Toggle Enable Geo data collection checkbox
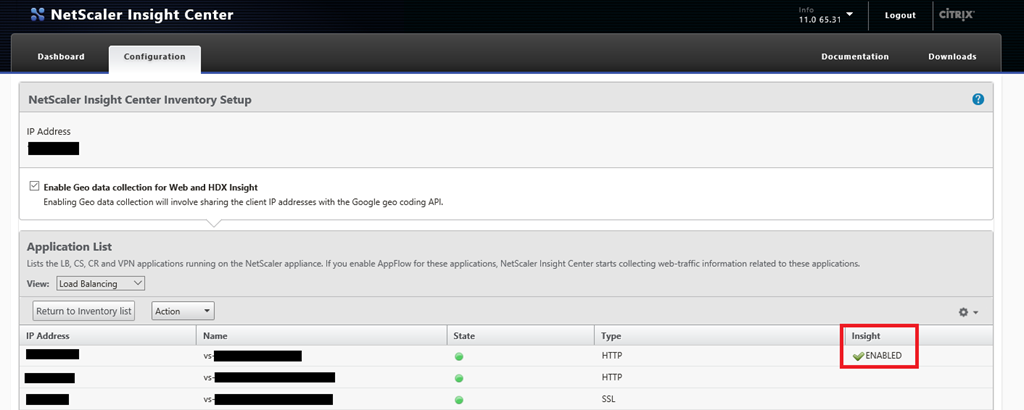Viewport: 1024px width, 410px height. click(35, 187)
